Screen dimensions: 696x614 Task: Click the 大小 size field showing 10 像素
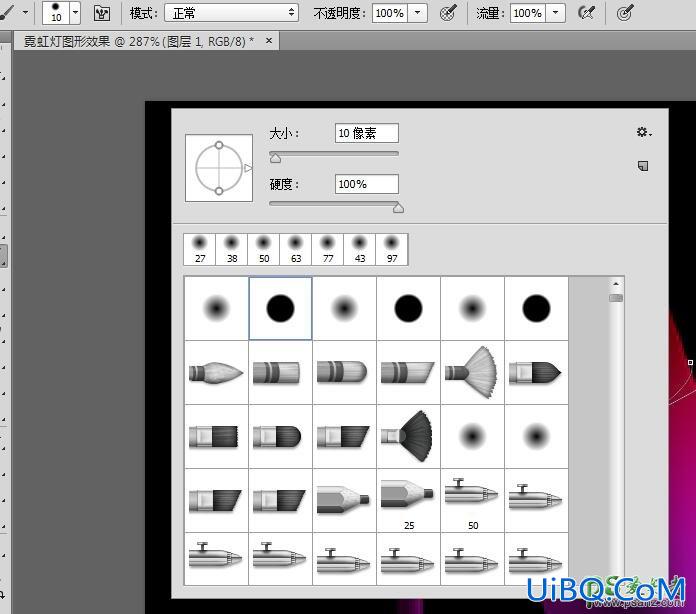pos(367,133)
